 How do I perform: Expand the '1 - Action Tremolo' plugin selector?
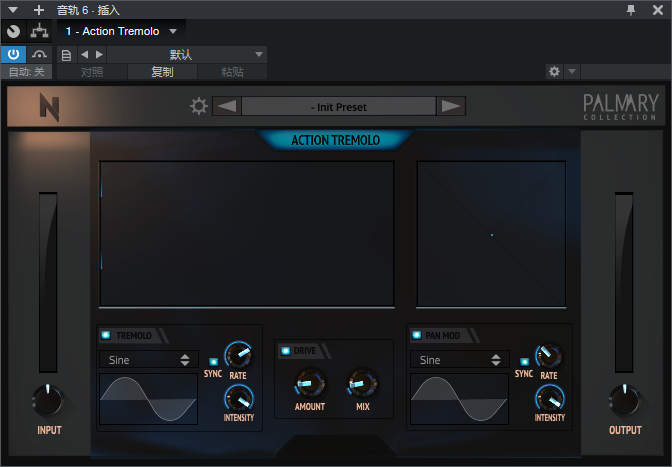point(121,31)
